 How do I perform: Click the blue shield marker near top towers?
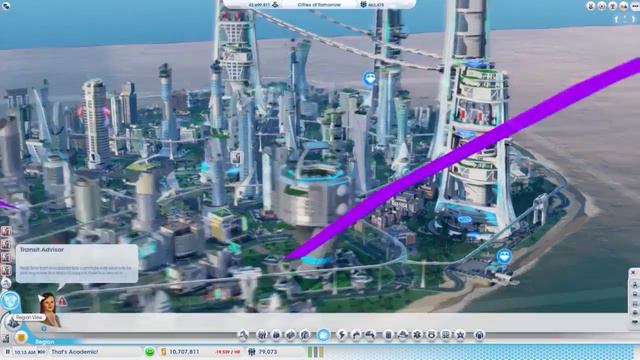pos(369,78)
